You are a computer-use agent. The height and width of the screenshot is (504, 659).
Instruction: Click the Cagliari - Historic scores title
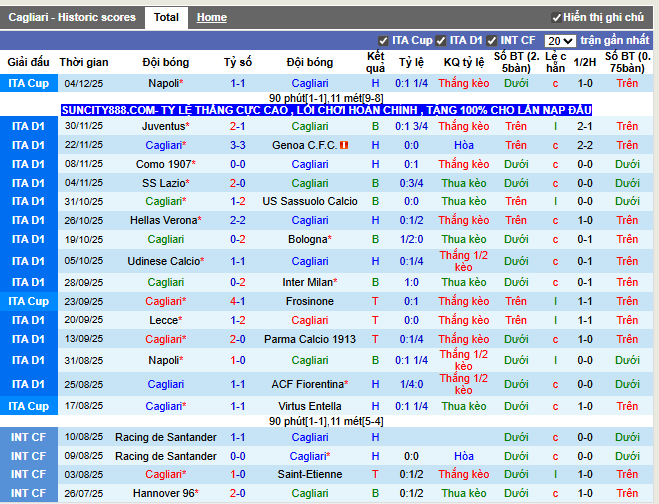pos(72,17)
